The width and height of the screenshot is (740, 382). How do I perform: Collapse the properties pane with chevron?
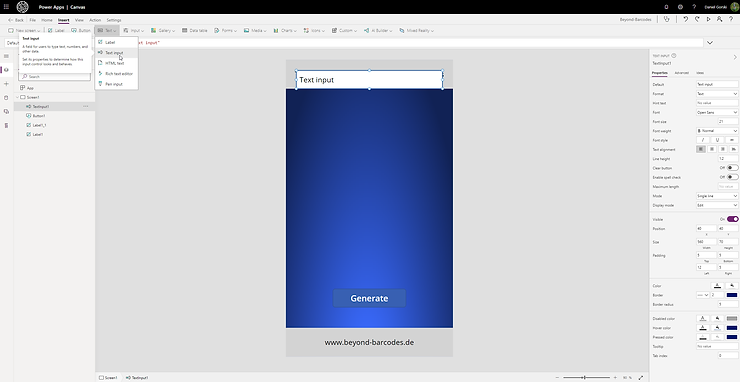point(735,57)
